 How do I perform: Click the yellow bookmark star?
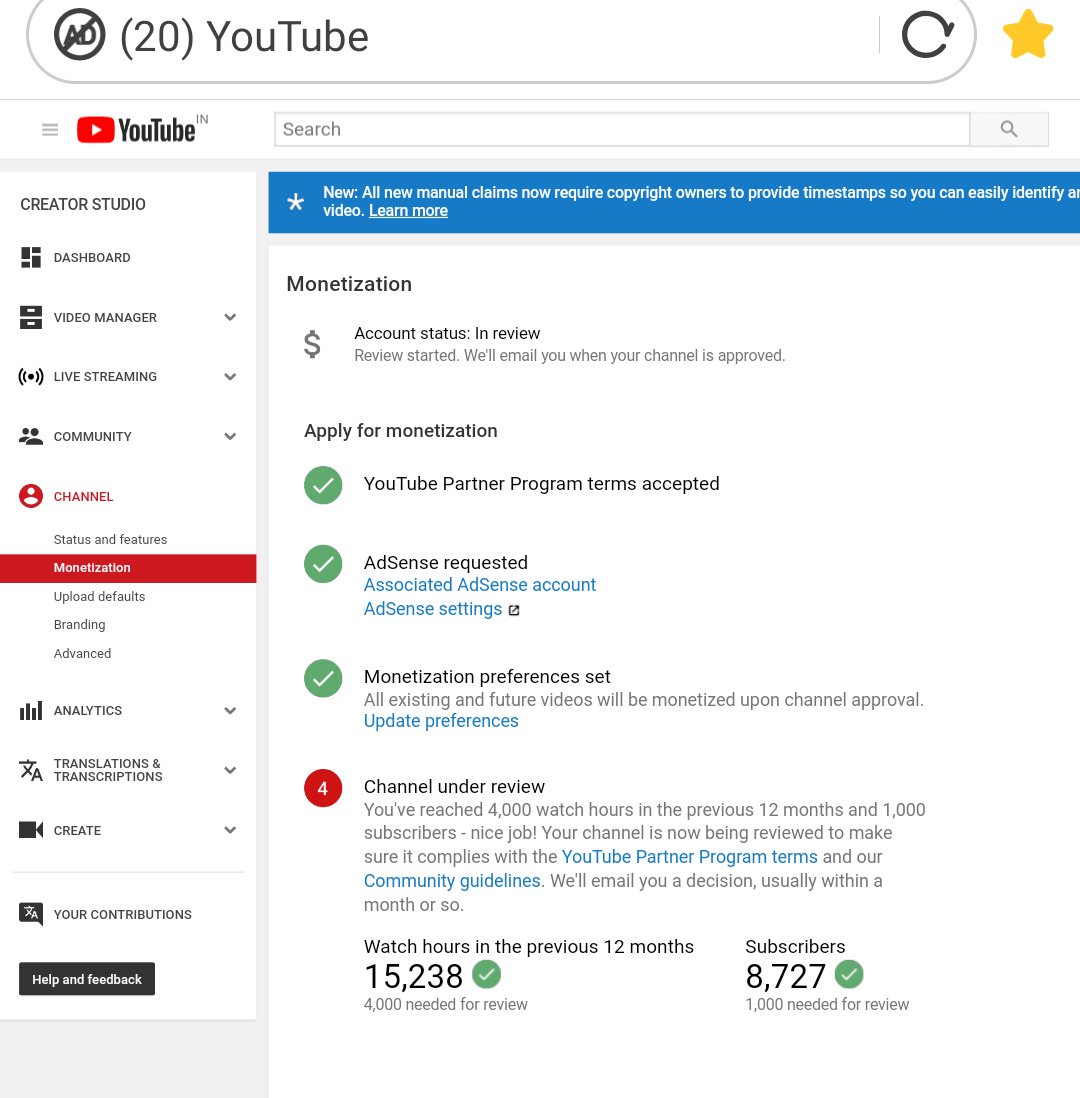pyautogui.click(x=1027, y=34)
